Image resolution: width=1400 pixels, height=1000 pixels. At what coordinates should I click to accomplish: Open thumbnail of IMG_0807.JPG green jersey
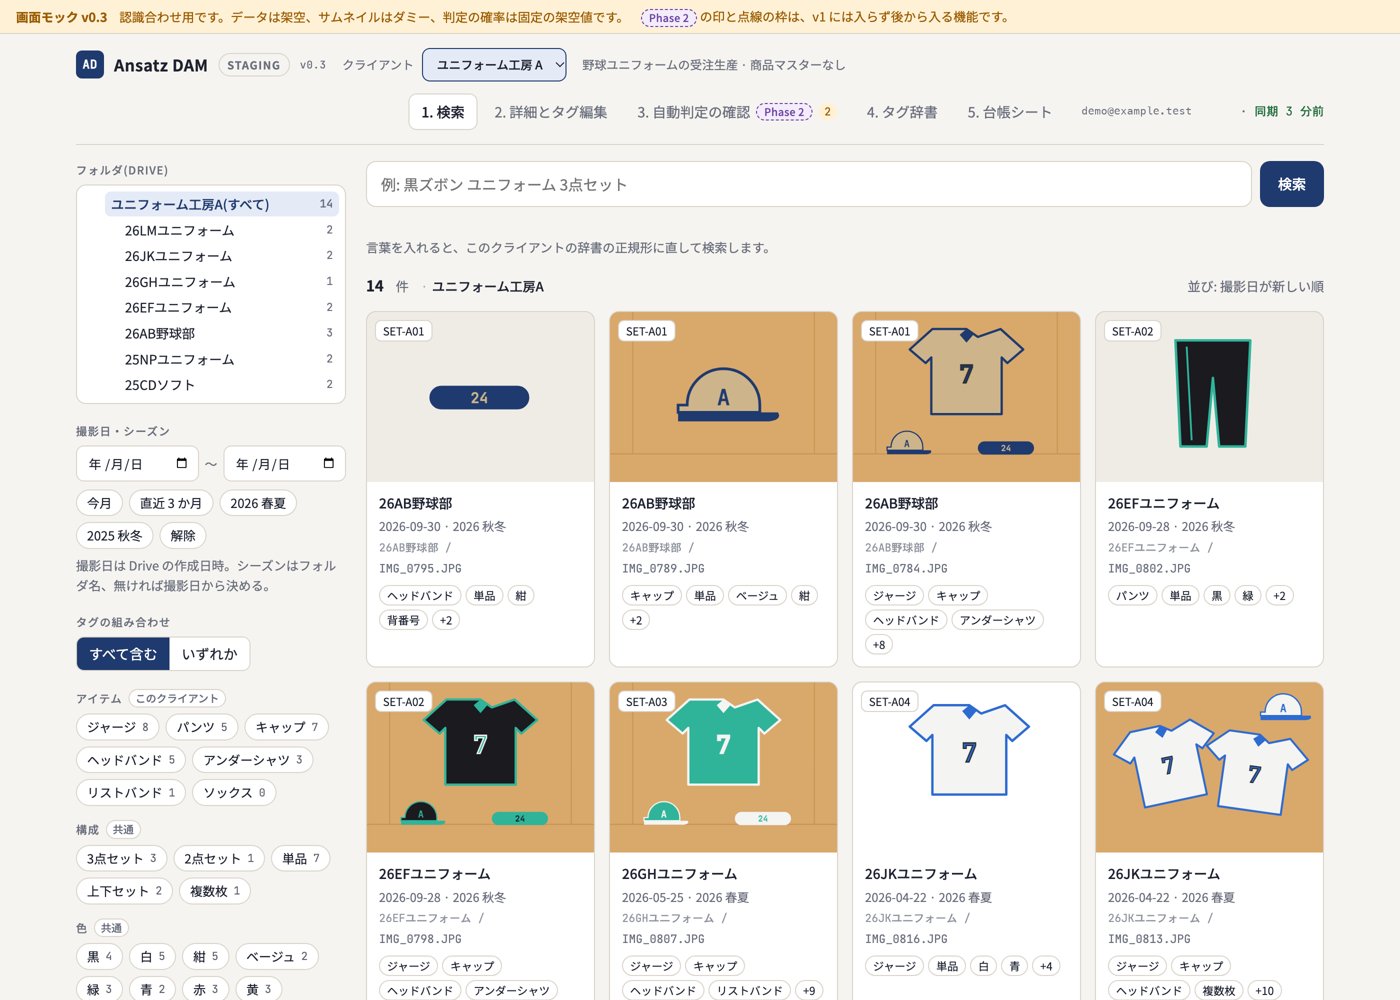pos(723,768)
